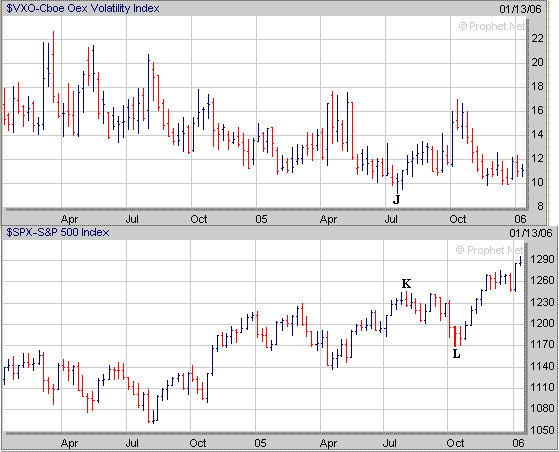
Task: Click the 12 value on the VXO axis
Action: (x=537, y=158)
